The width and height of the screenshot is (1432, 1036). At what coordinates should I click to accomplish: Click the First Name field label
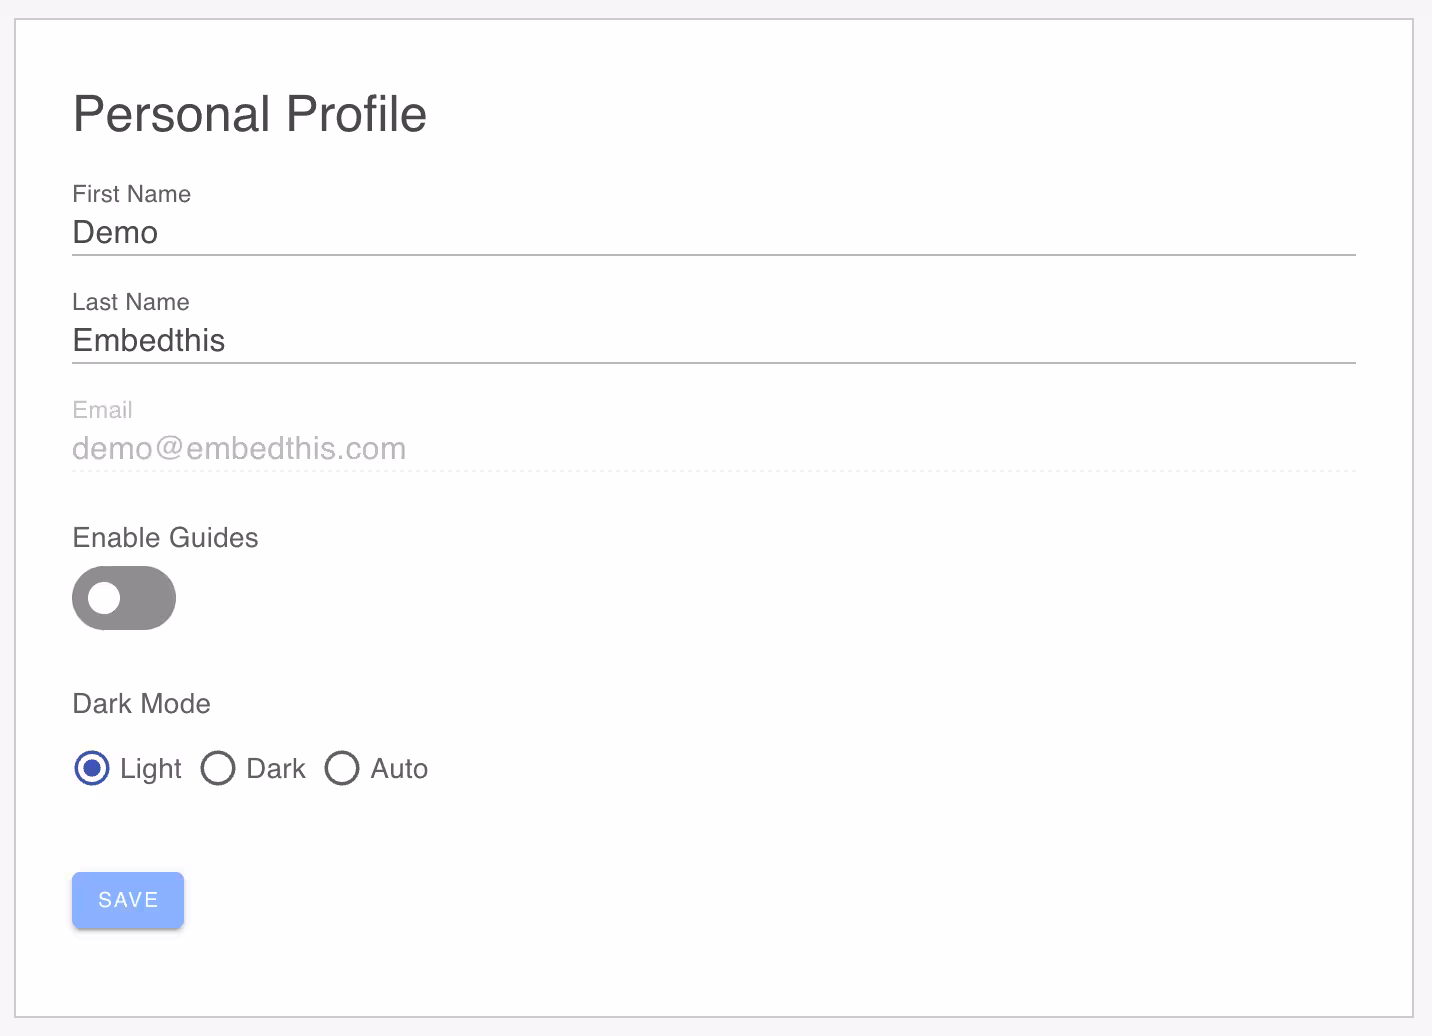(x=131, y=194)
